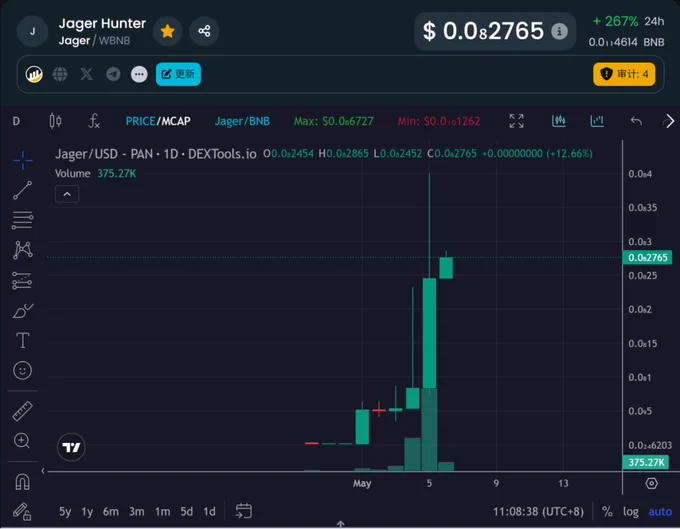
Task: Click the blue update button
Action: click(x=178, y=74)
